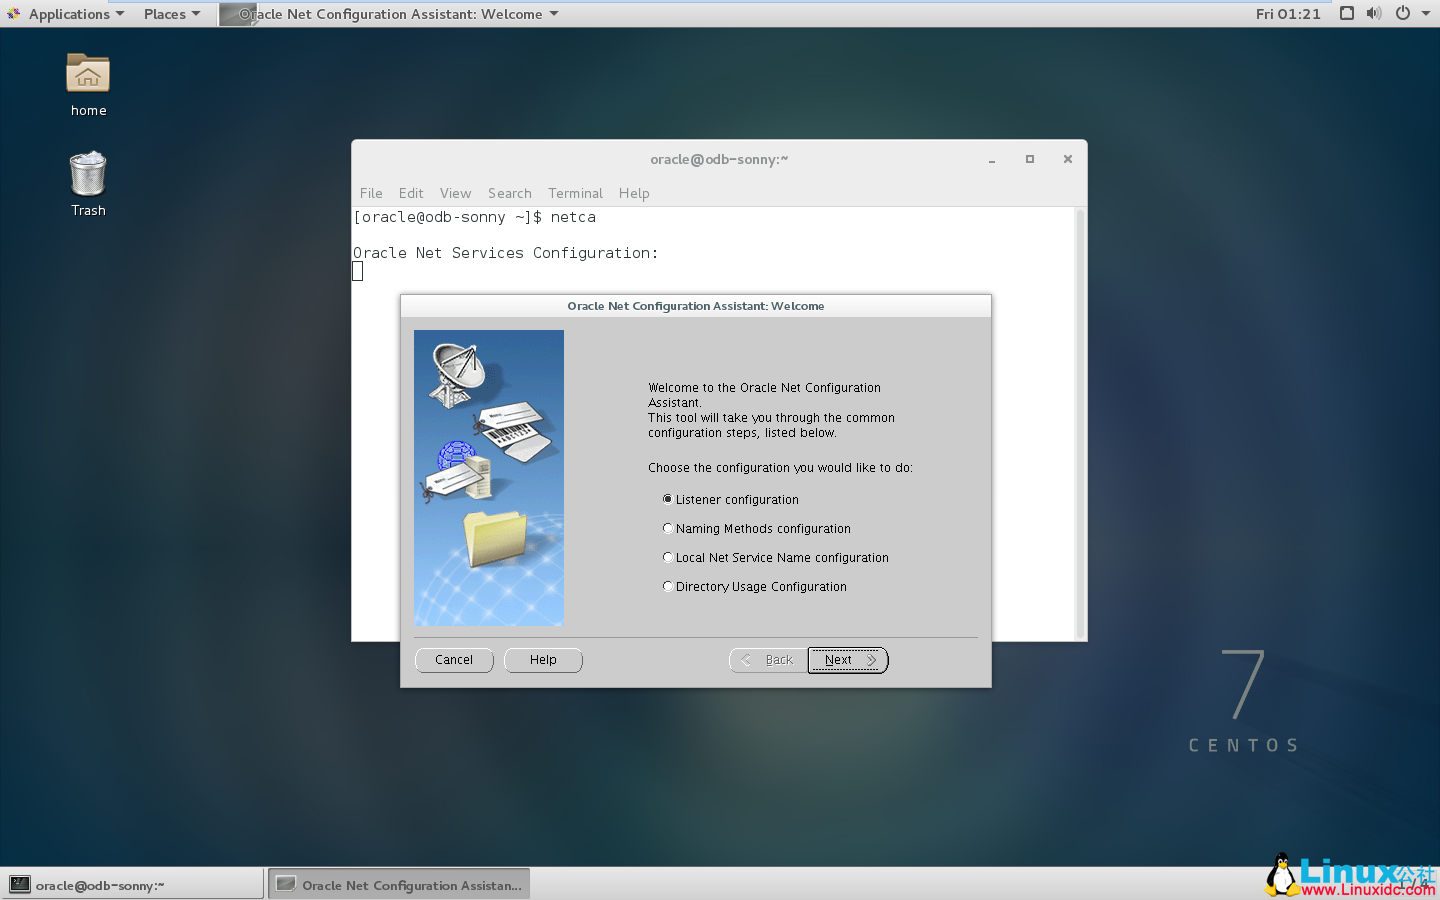Screen dimensions: 1440x900
Task: Open terminal Help menu
Action: [x=634, y=193]
